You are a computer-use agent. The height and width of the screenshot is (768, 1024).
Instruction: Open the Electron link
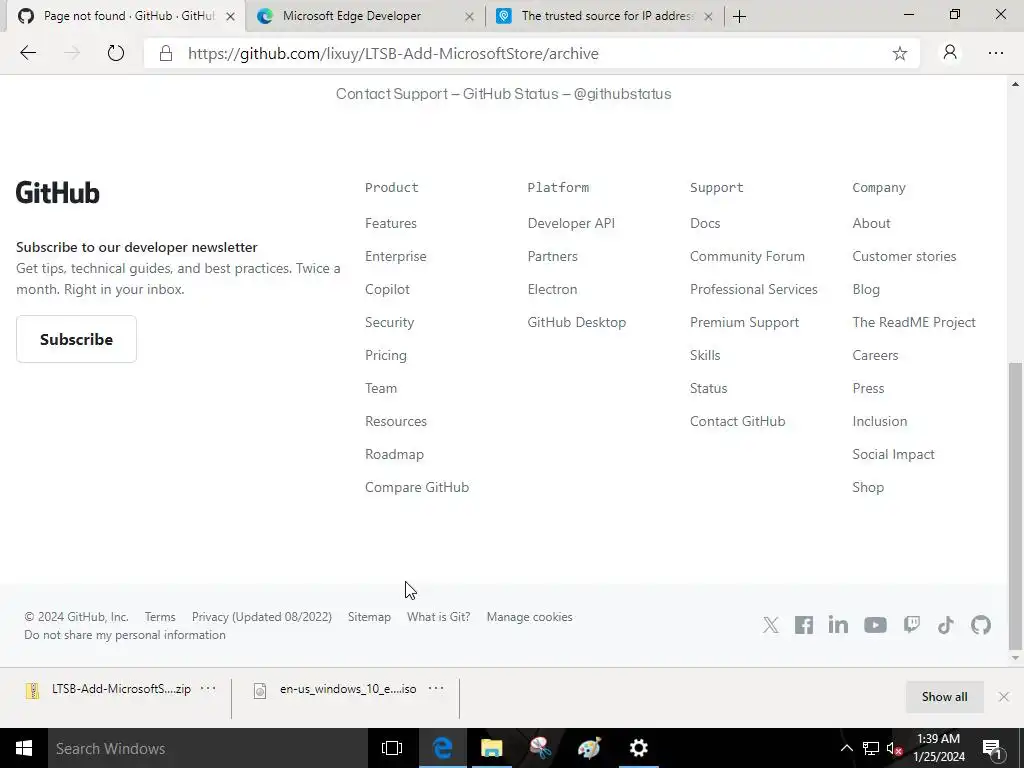pyautogui.click(x=552, y=289)
